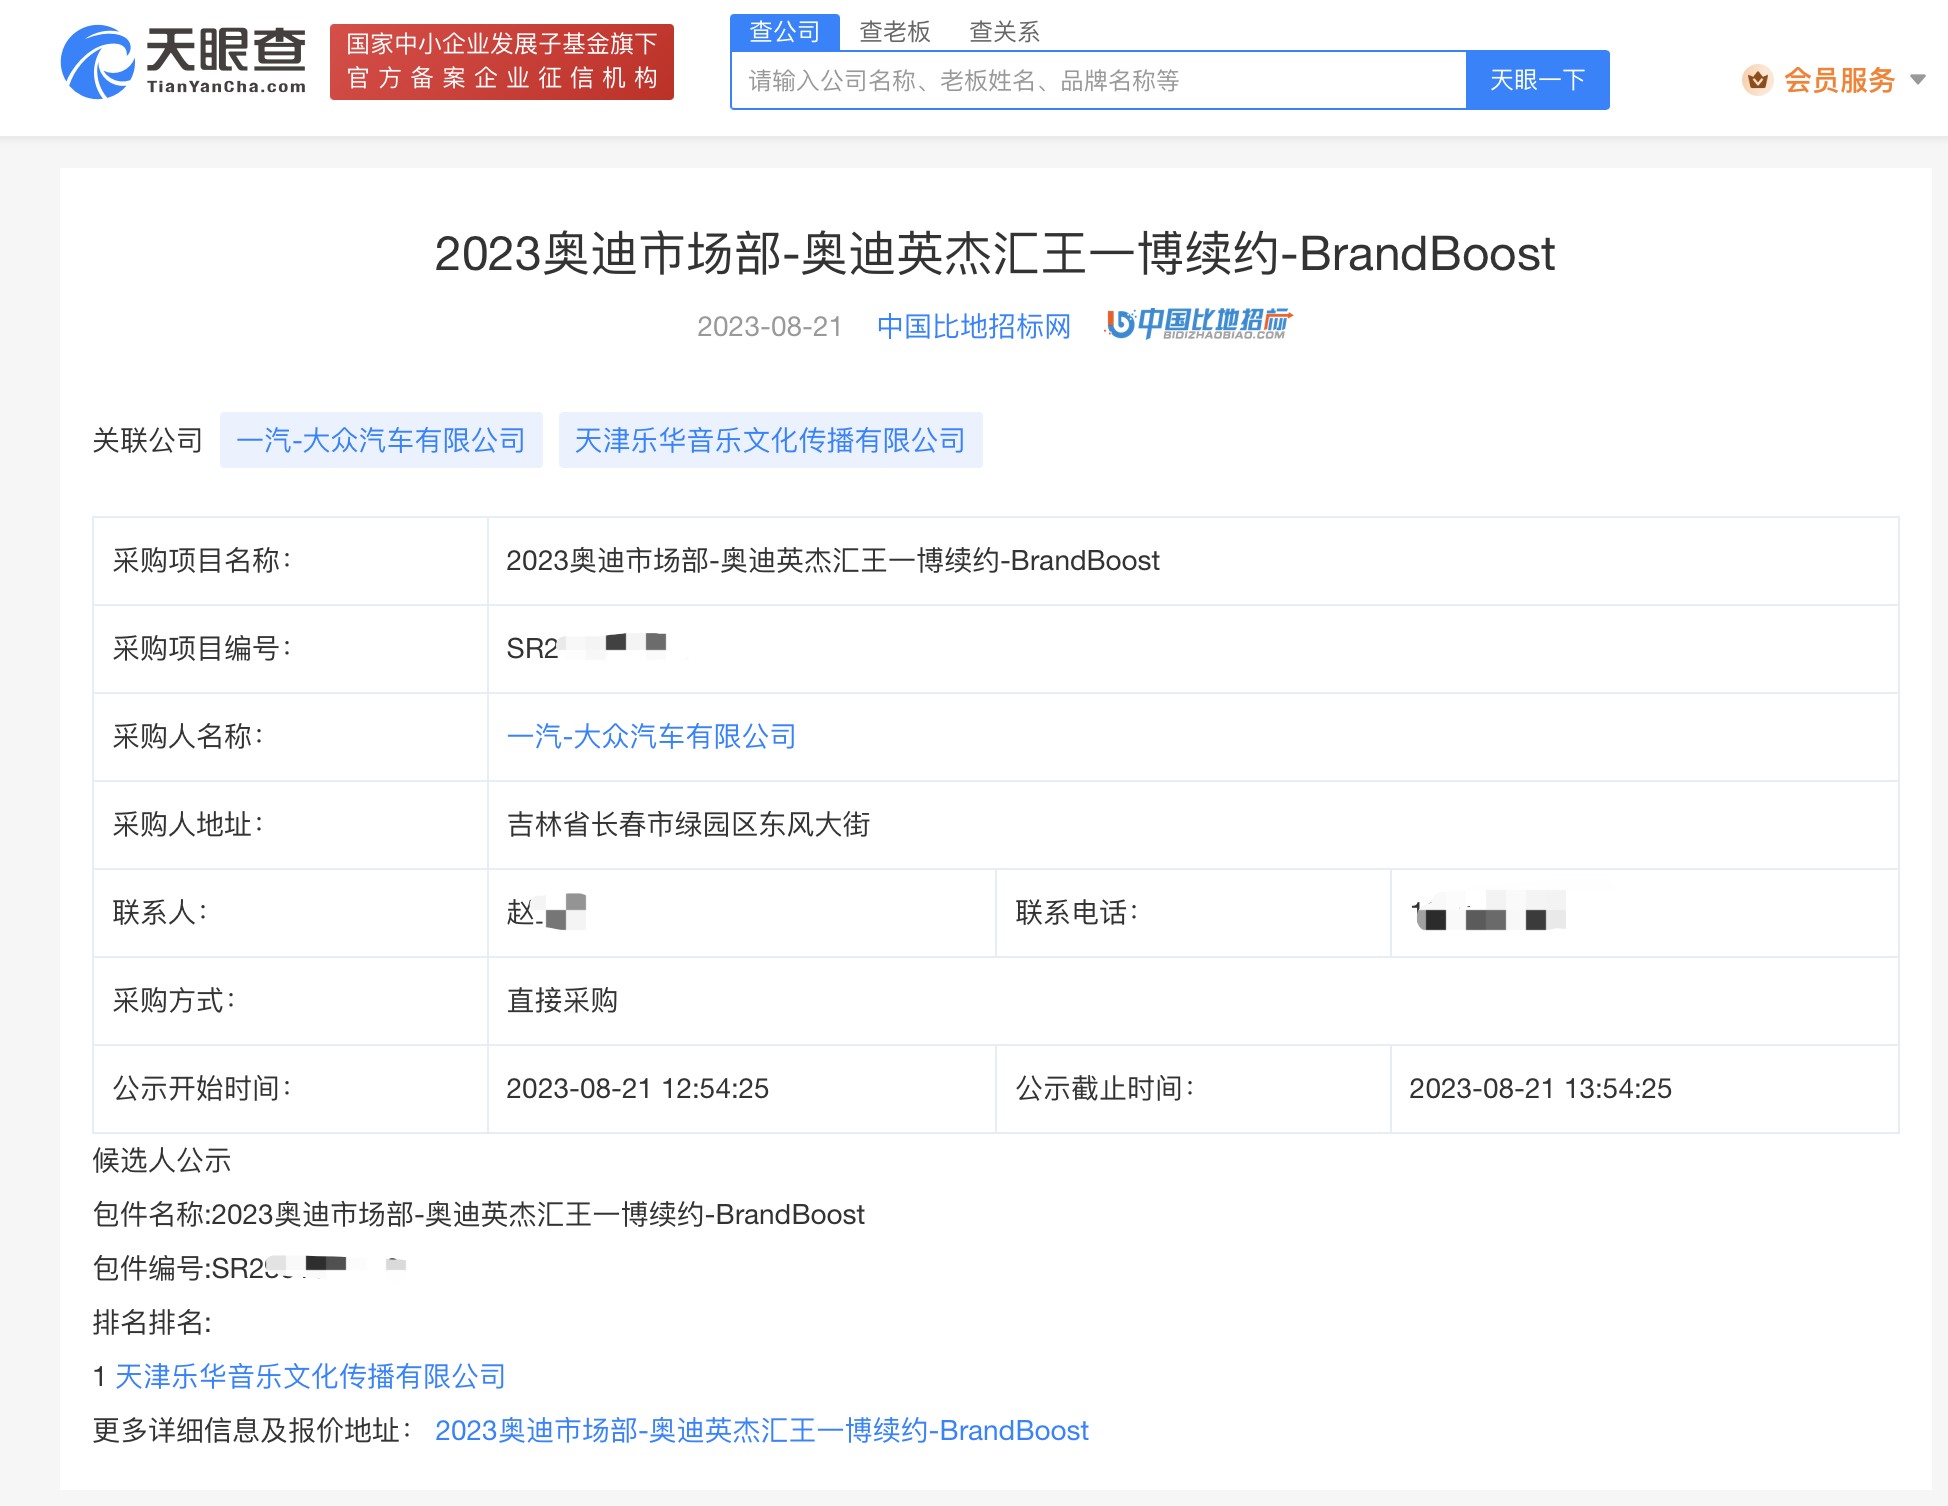Screen dimensions: 1948x1506
Task: Click purchaser name link 一汽-大众汽车有限公司
Action: (x=651, y=737)
